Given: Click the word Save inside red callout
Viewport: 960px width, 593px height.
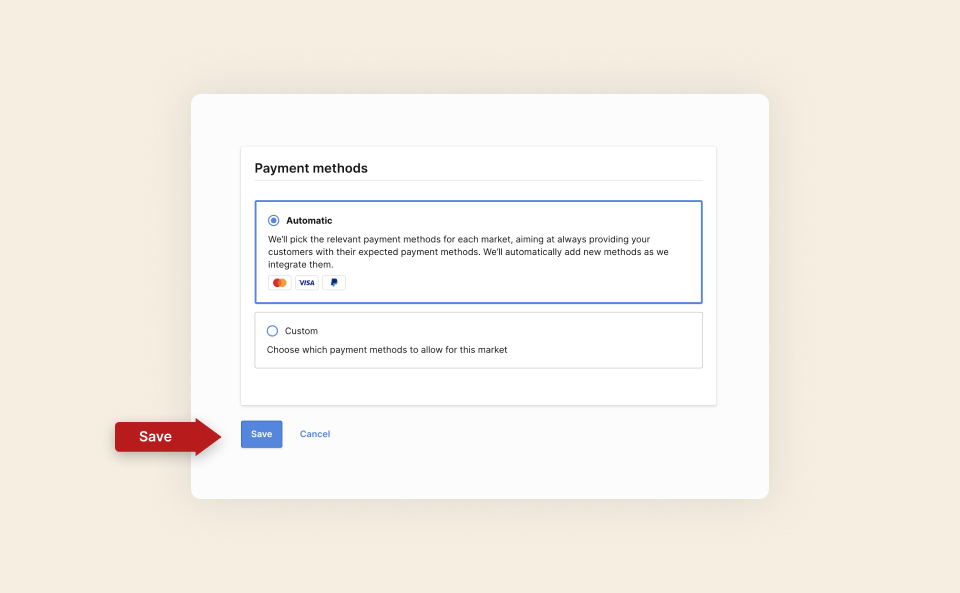Looking at the screenshot, I should (156, 436).
